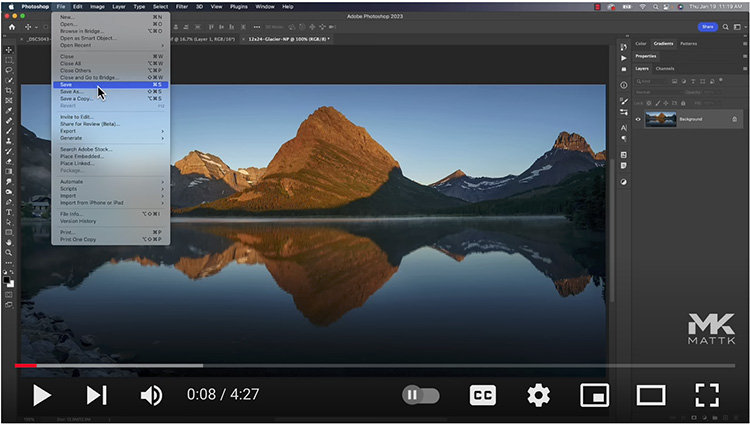Hide the Background layer visibility eye

pos(638,119)
